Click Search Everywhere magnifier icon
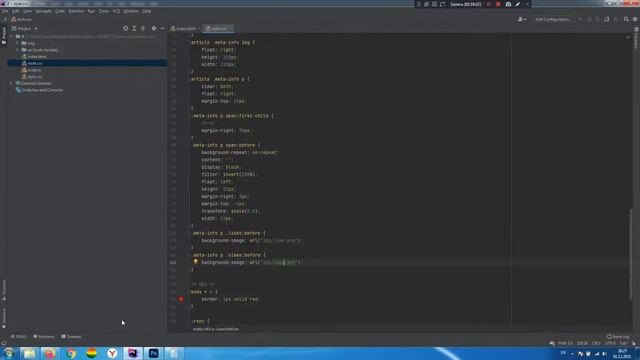This screenshot has width=640, height=360. click(x=626, y=19)
